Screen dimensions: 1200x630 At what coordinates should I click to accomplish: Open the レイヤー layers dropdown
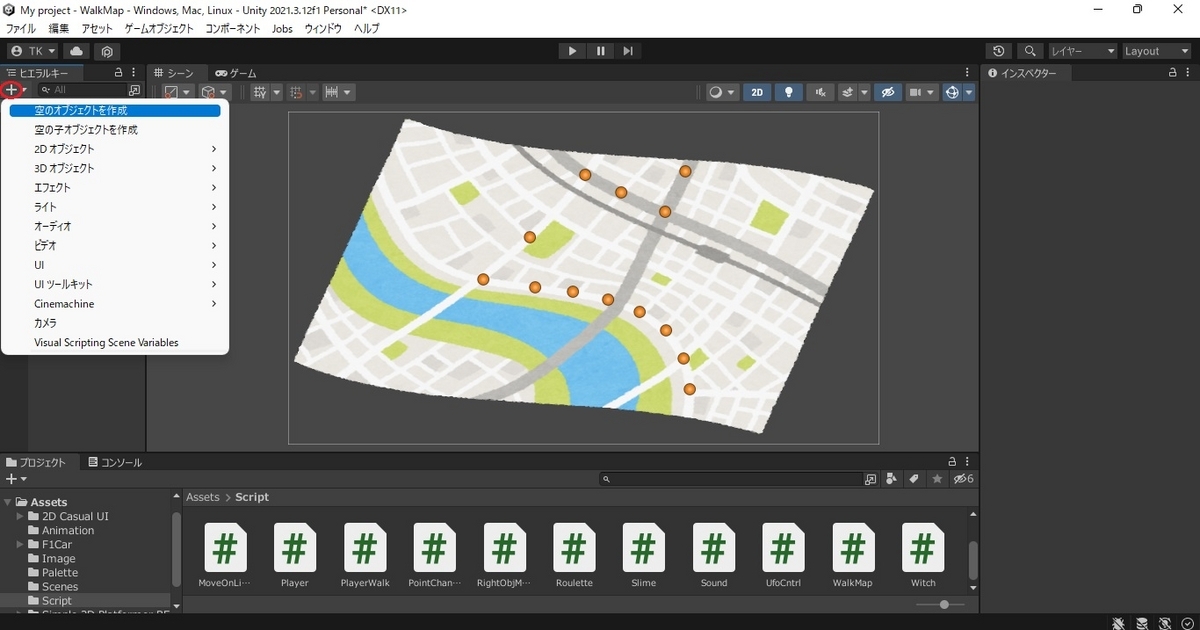pos(1082,51)
